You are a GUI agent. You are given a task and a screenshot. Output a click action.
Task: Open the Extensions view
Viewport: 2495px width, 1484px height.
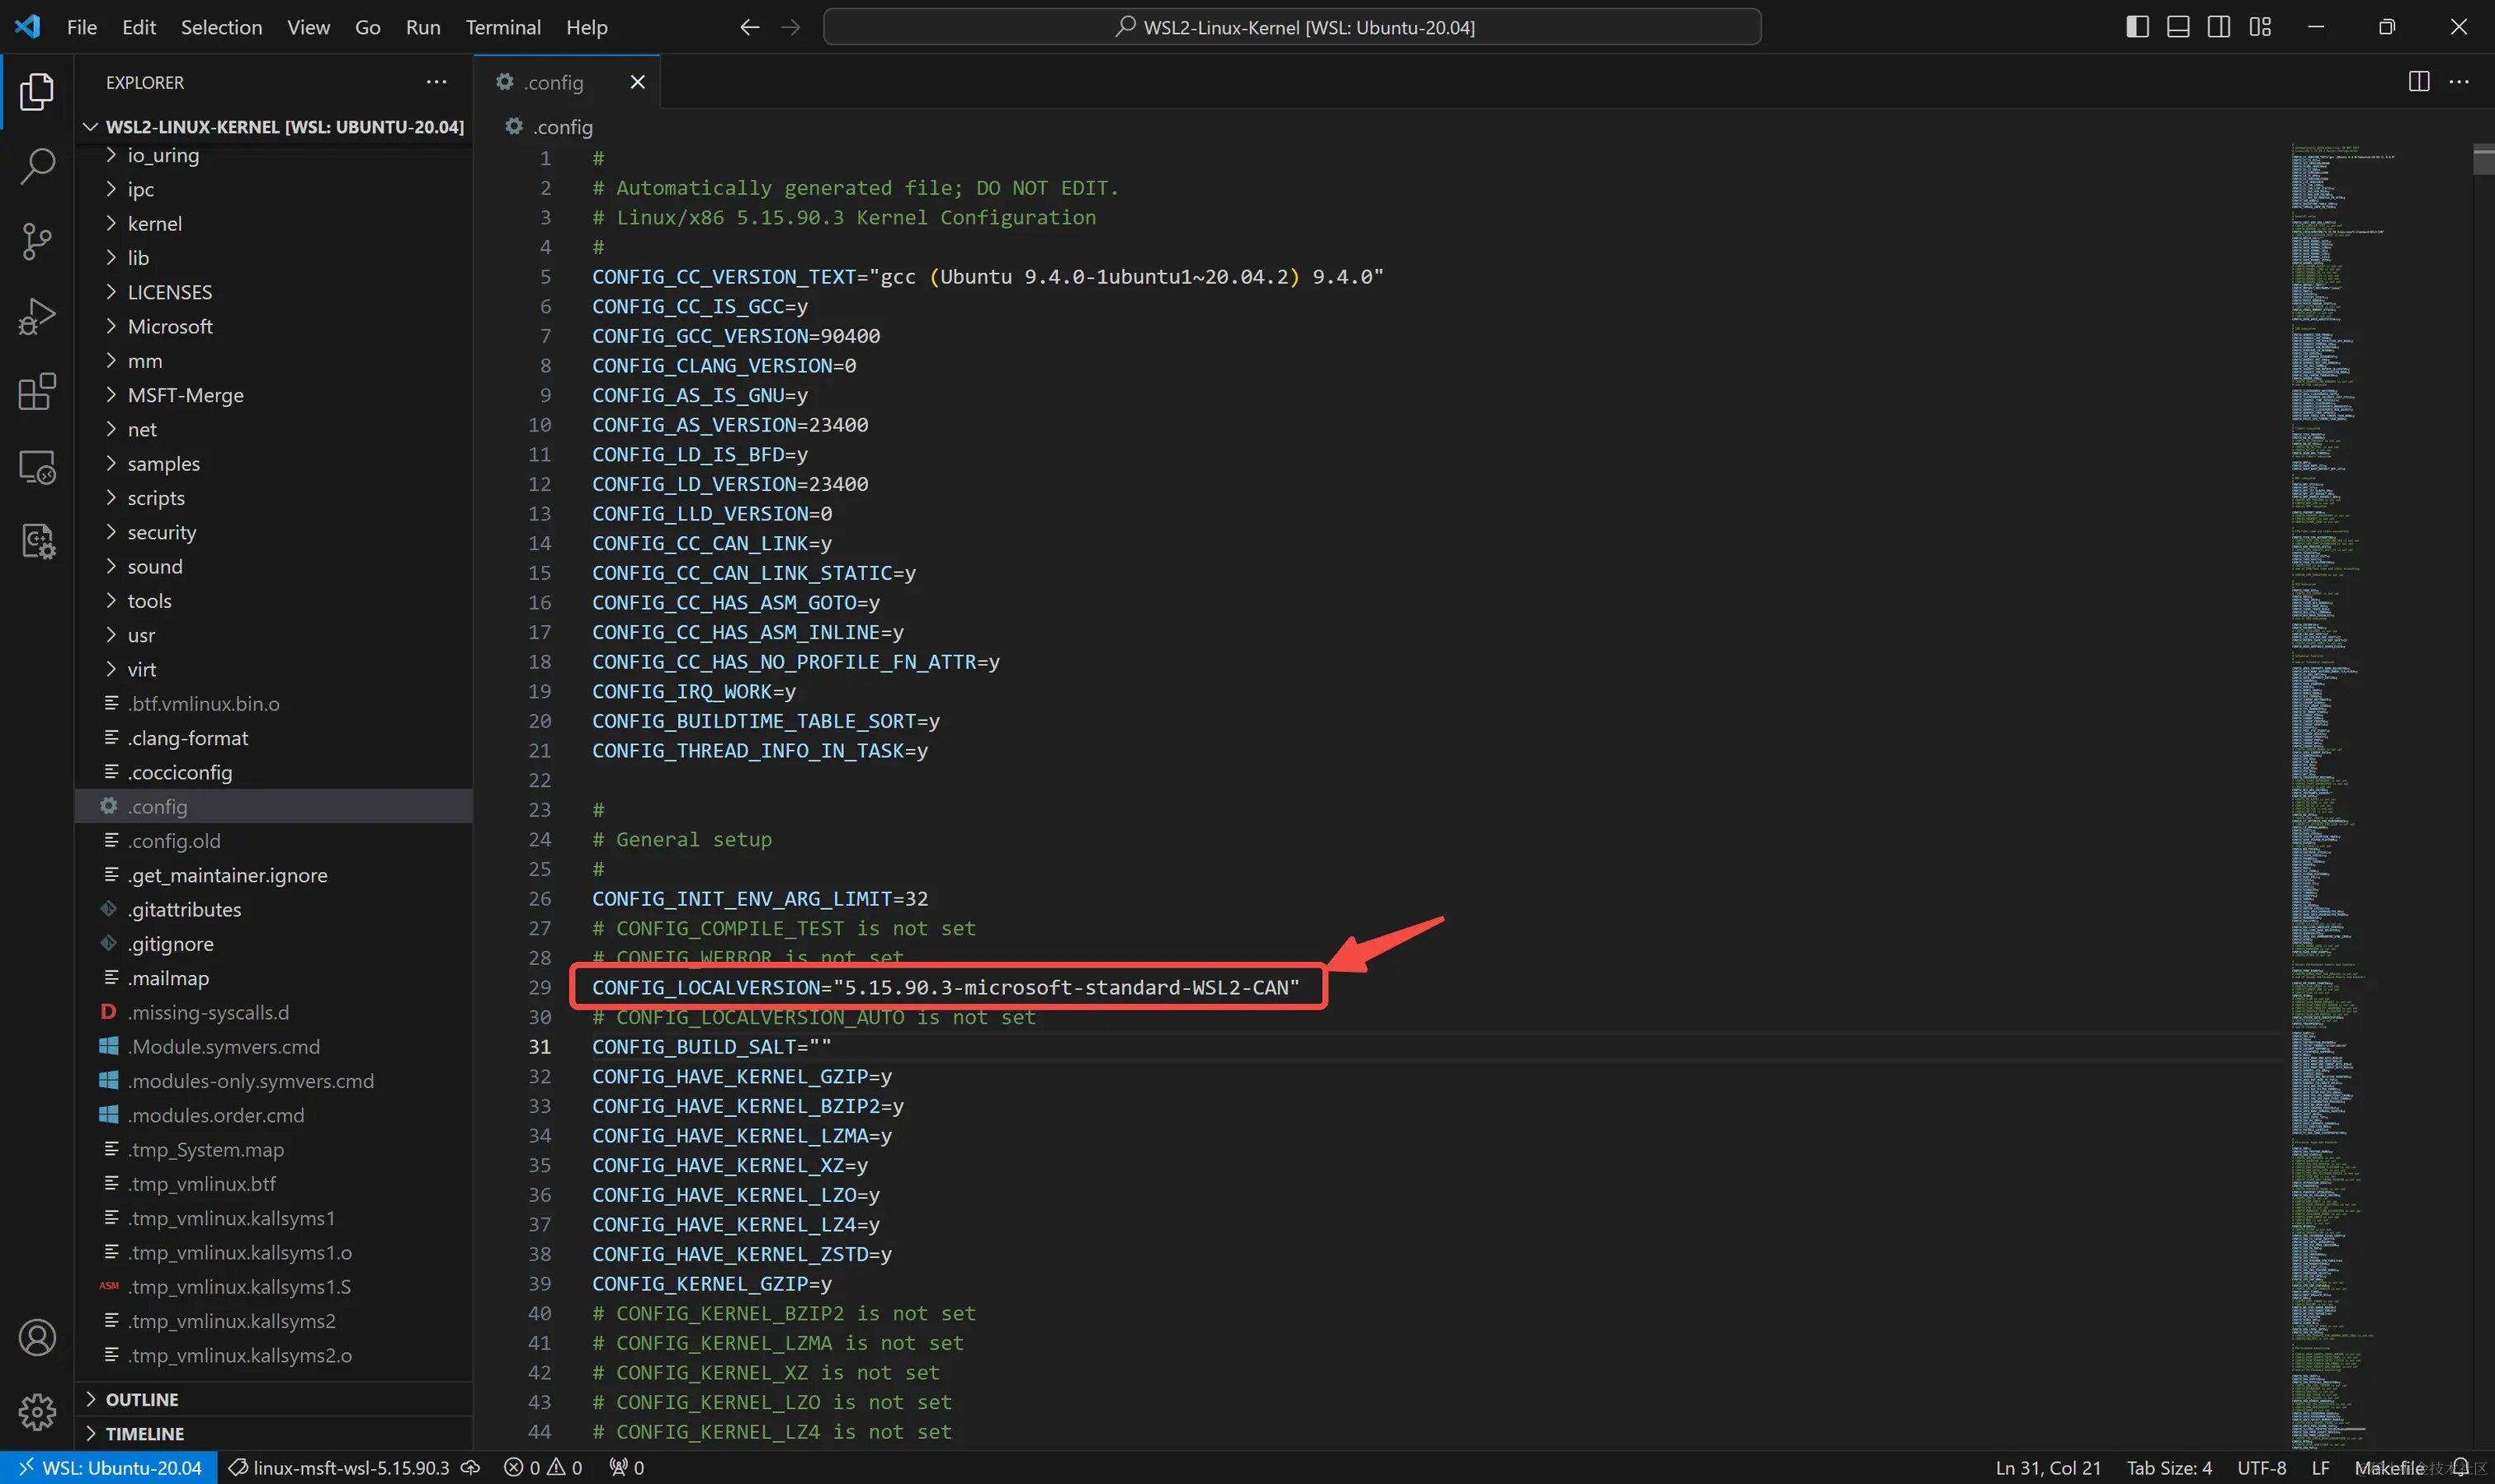coord(37,392)
